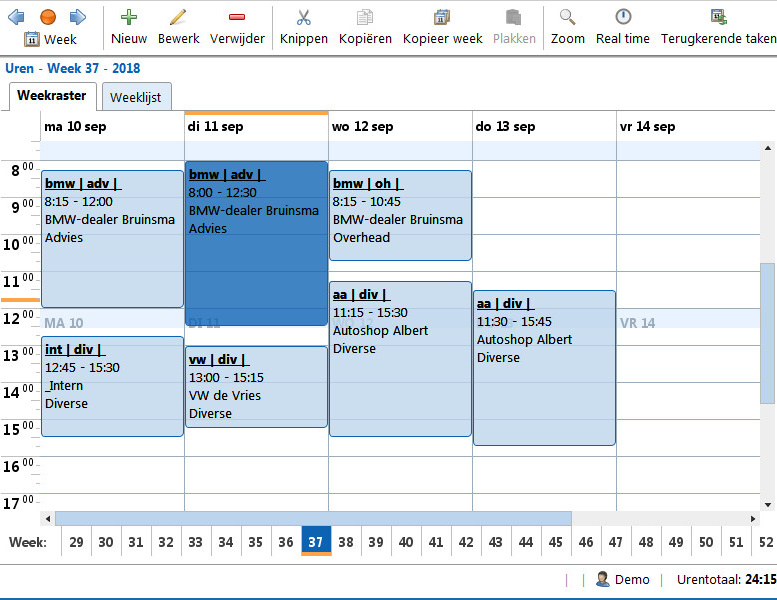777x600 pixels.
Task: Open the Zoom magnifier tool
Action: coord(568,27)
